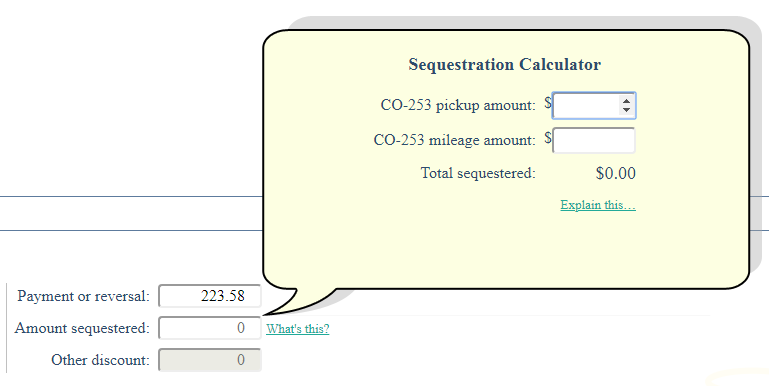Screen dimensions: 769x386
Task: Click the "Other discount:" label
Action: coord(100,360)
